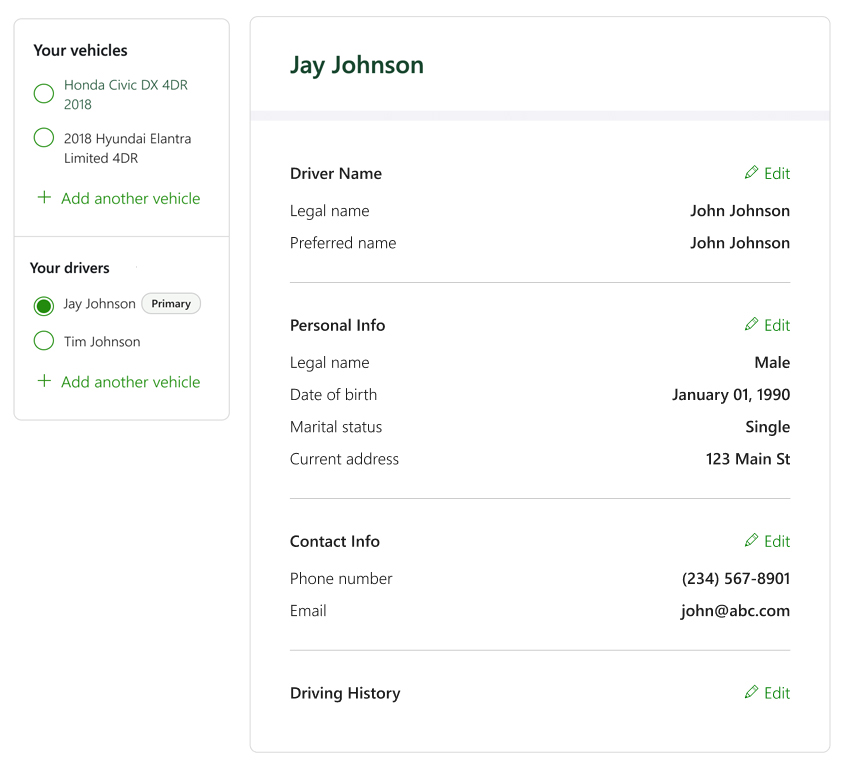849x765 pixels.
Task: Click the Jay Johnson page heading
Action: tap(357, 66)
